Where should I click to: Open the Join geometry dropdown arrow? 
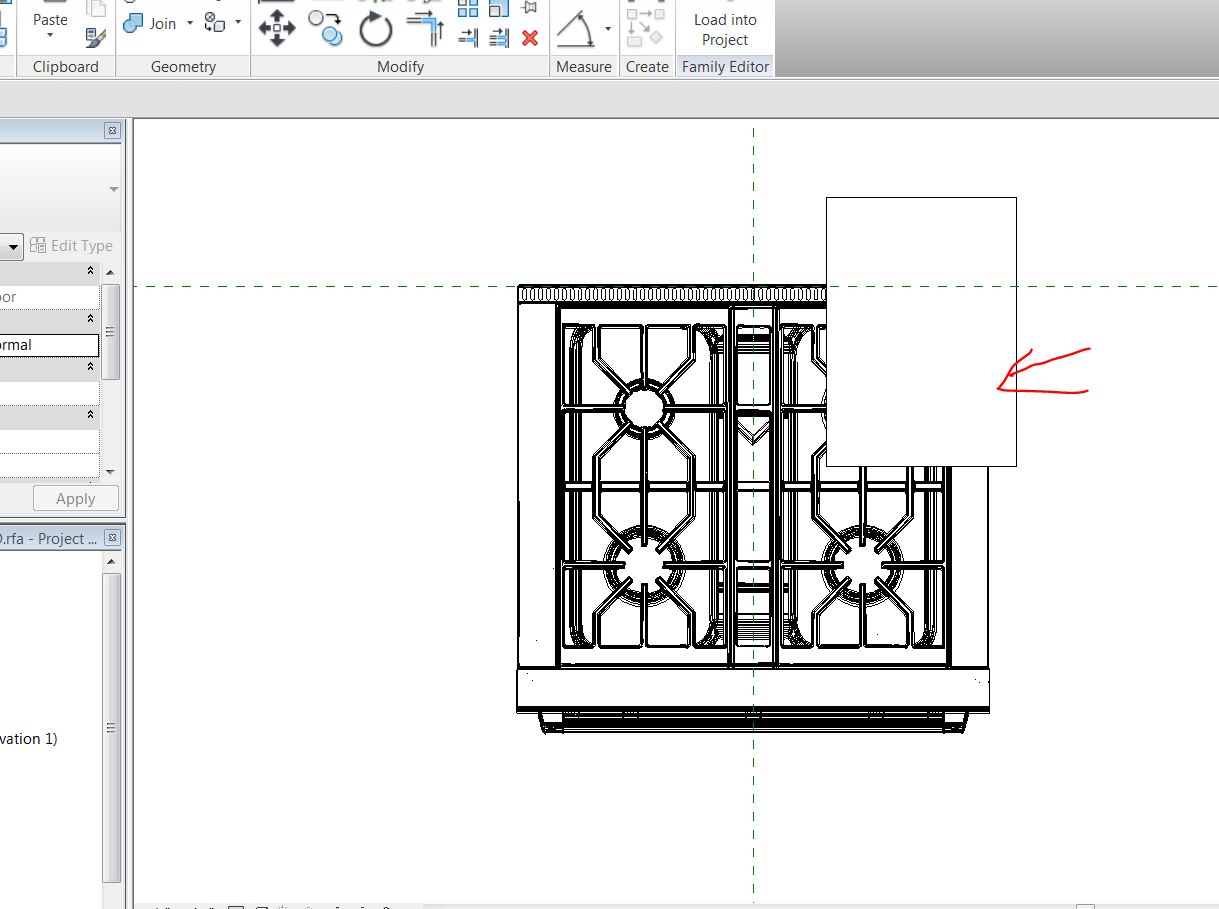pyautogui.click(x=190, y=23)
